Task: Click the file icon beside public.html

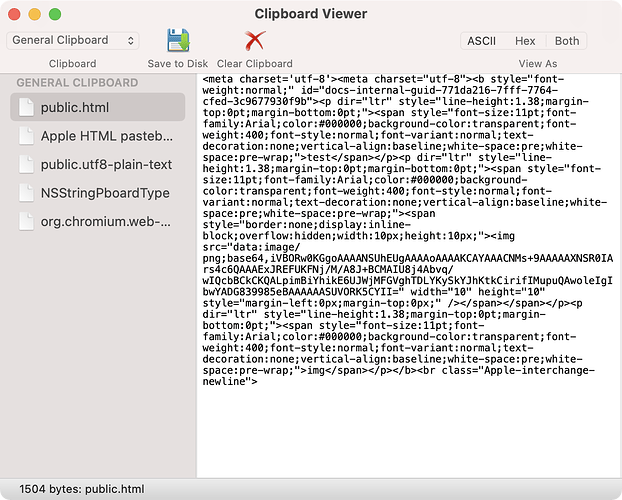Action: [26, 107]
